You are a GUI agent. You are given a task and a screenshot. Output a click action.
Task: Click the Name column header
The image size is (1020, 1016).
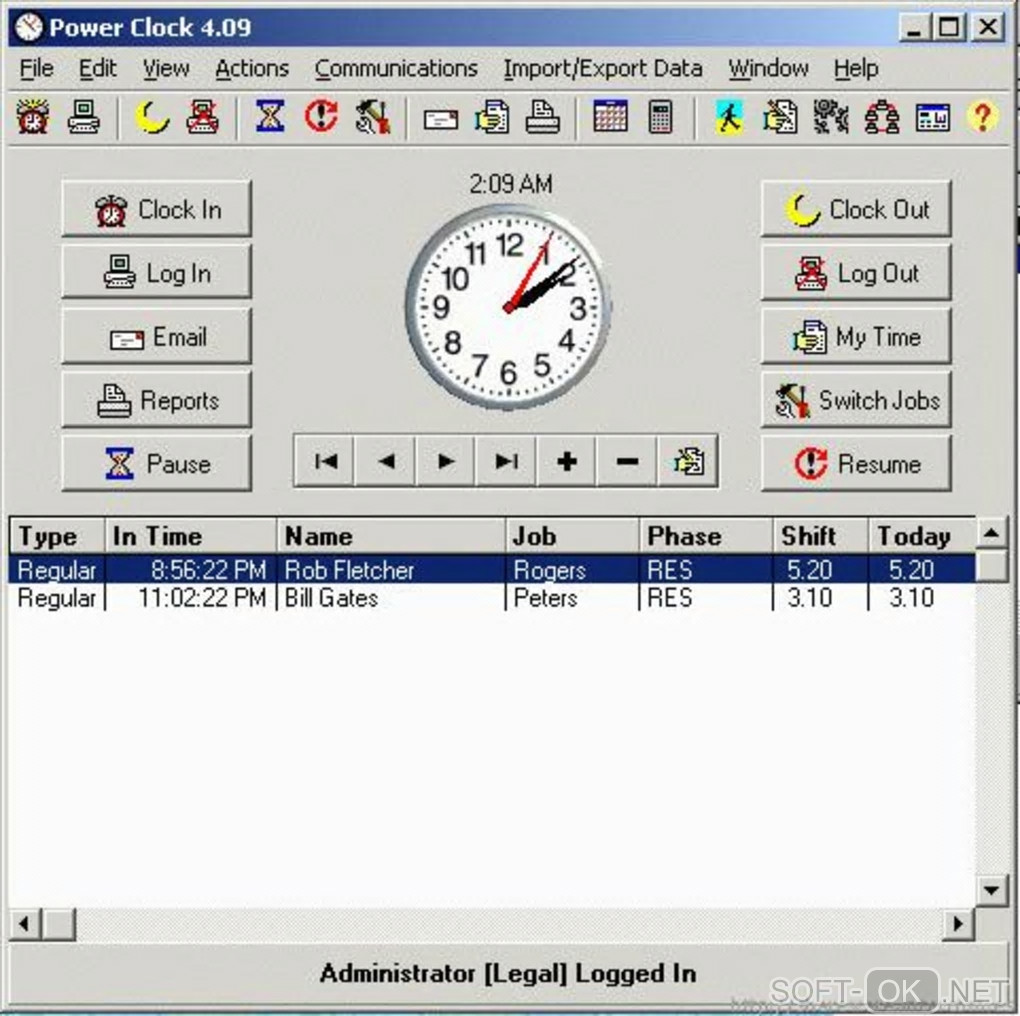(392, 536)
